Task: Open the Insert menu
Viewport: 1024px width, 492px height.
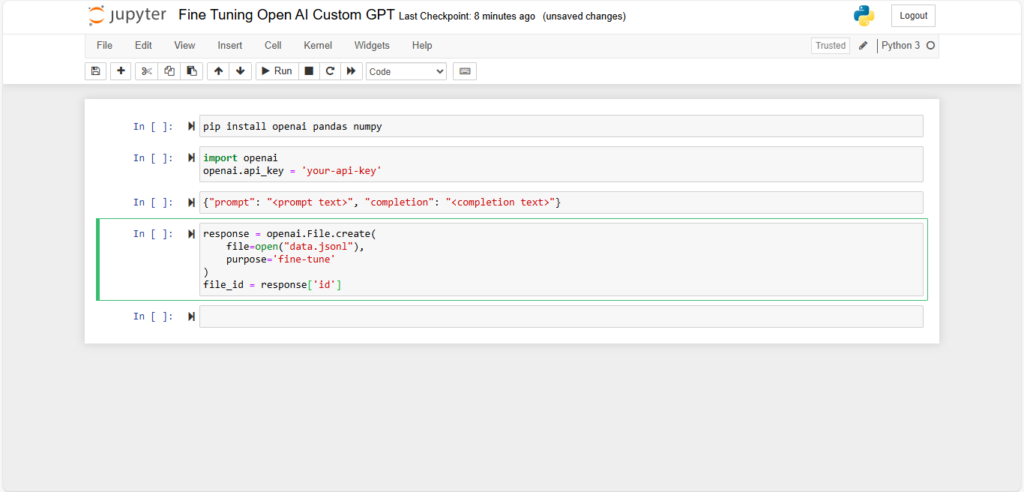Action: pos(230,46)
